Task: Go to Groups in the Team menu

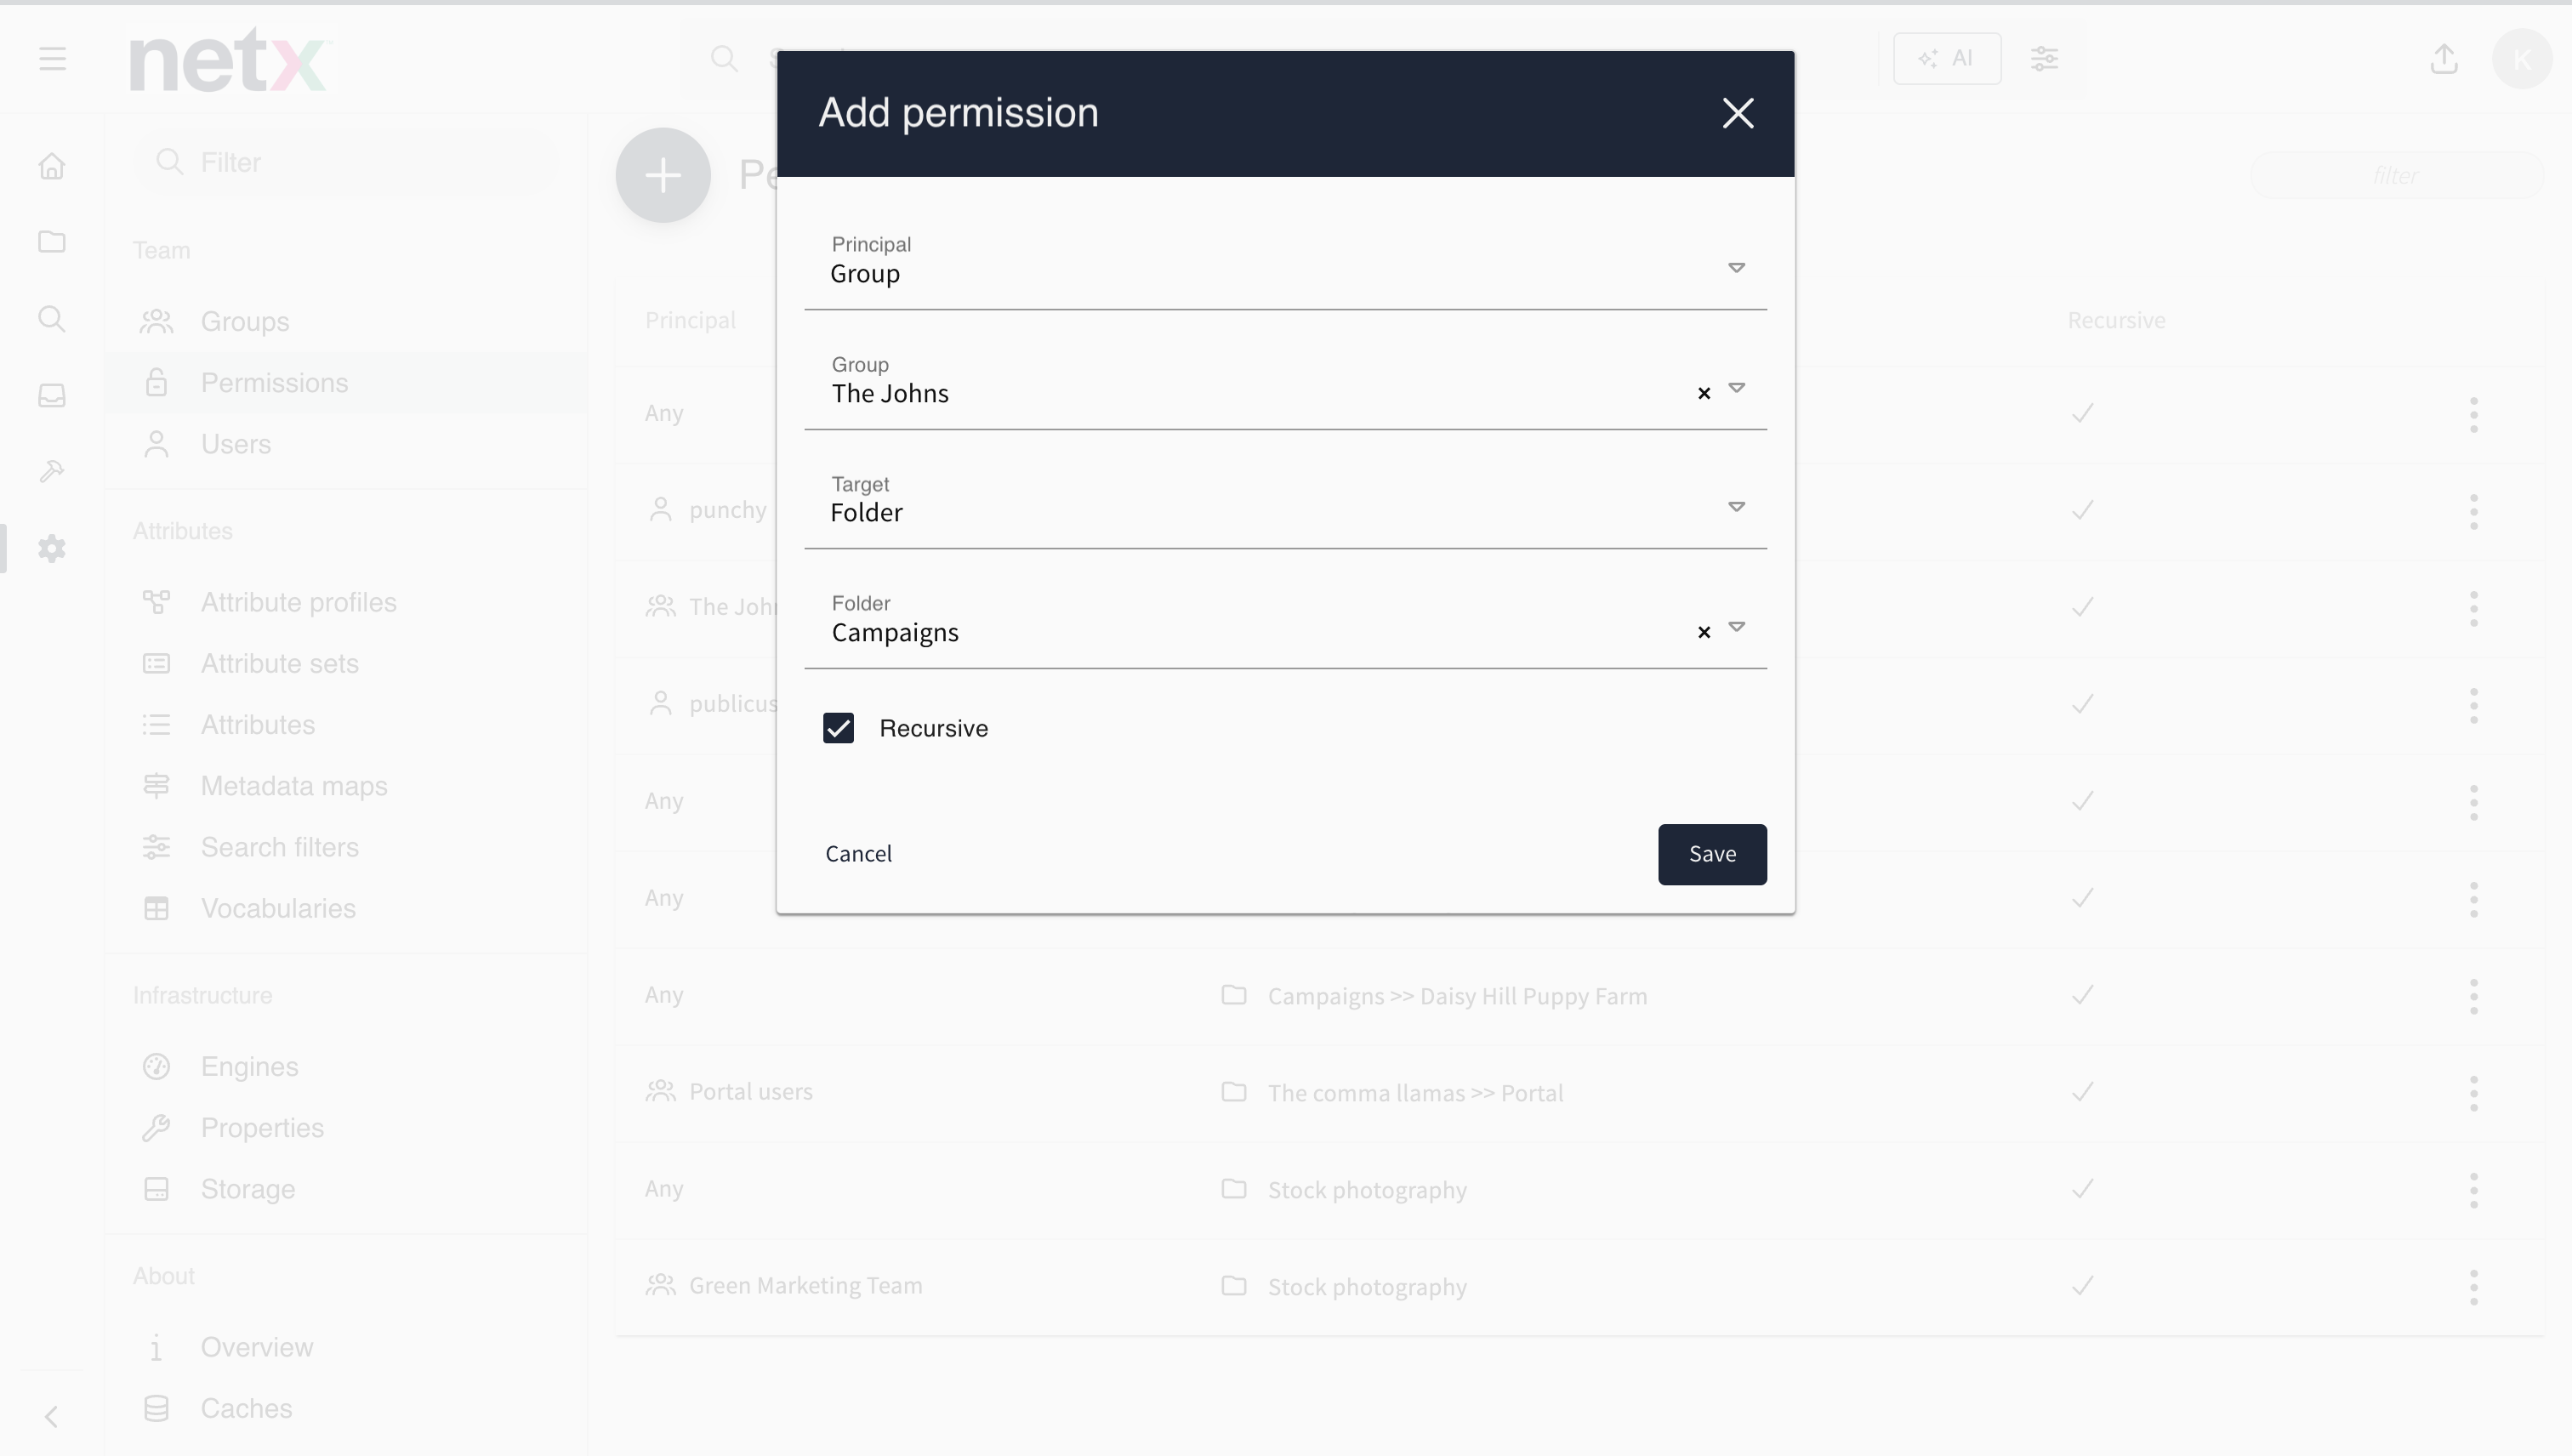Action: (x=245, y=321)
